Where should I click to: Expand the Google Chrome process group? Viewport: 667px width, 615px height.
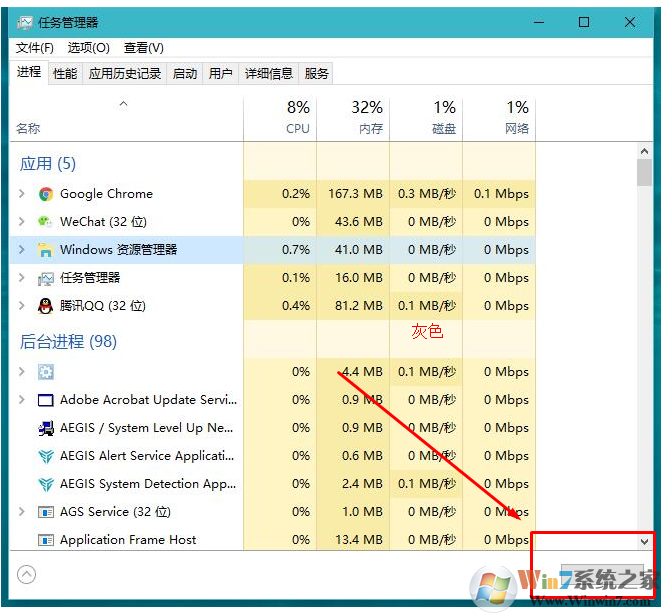[22, 194]
